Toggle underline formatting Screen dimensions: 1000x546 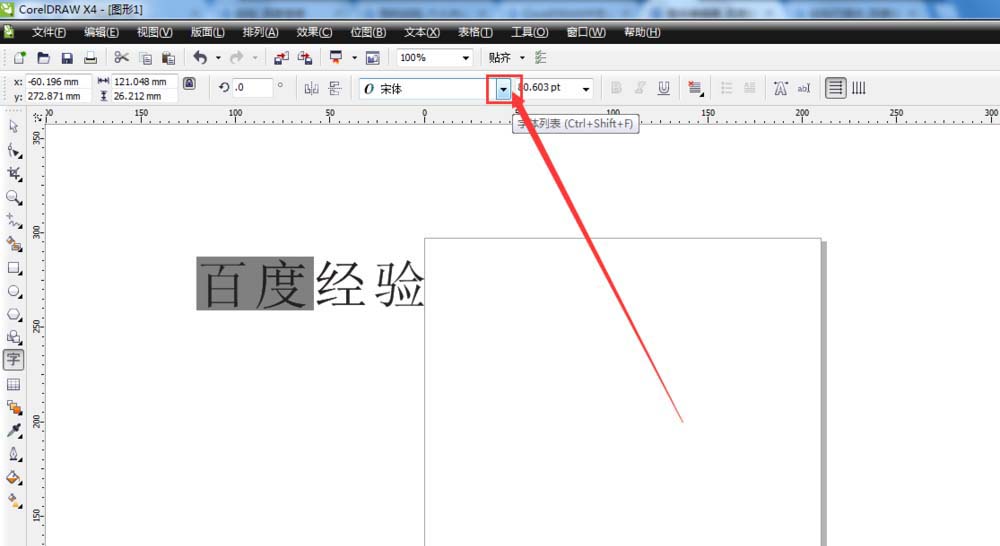[x=664, y=88]
